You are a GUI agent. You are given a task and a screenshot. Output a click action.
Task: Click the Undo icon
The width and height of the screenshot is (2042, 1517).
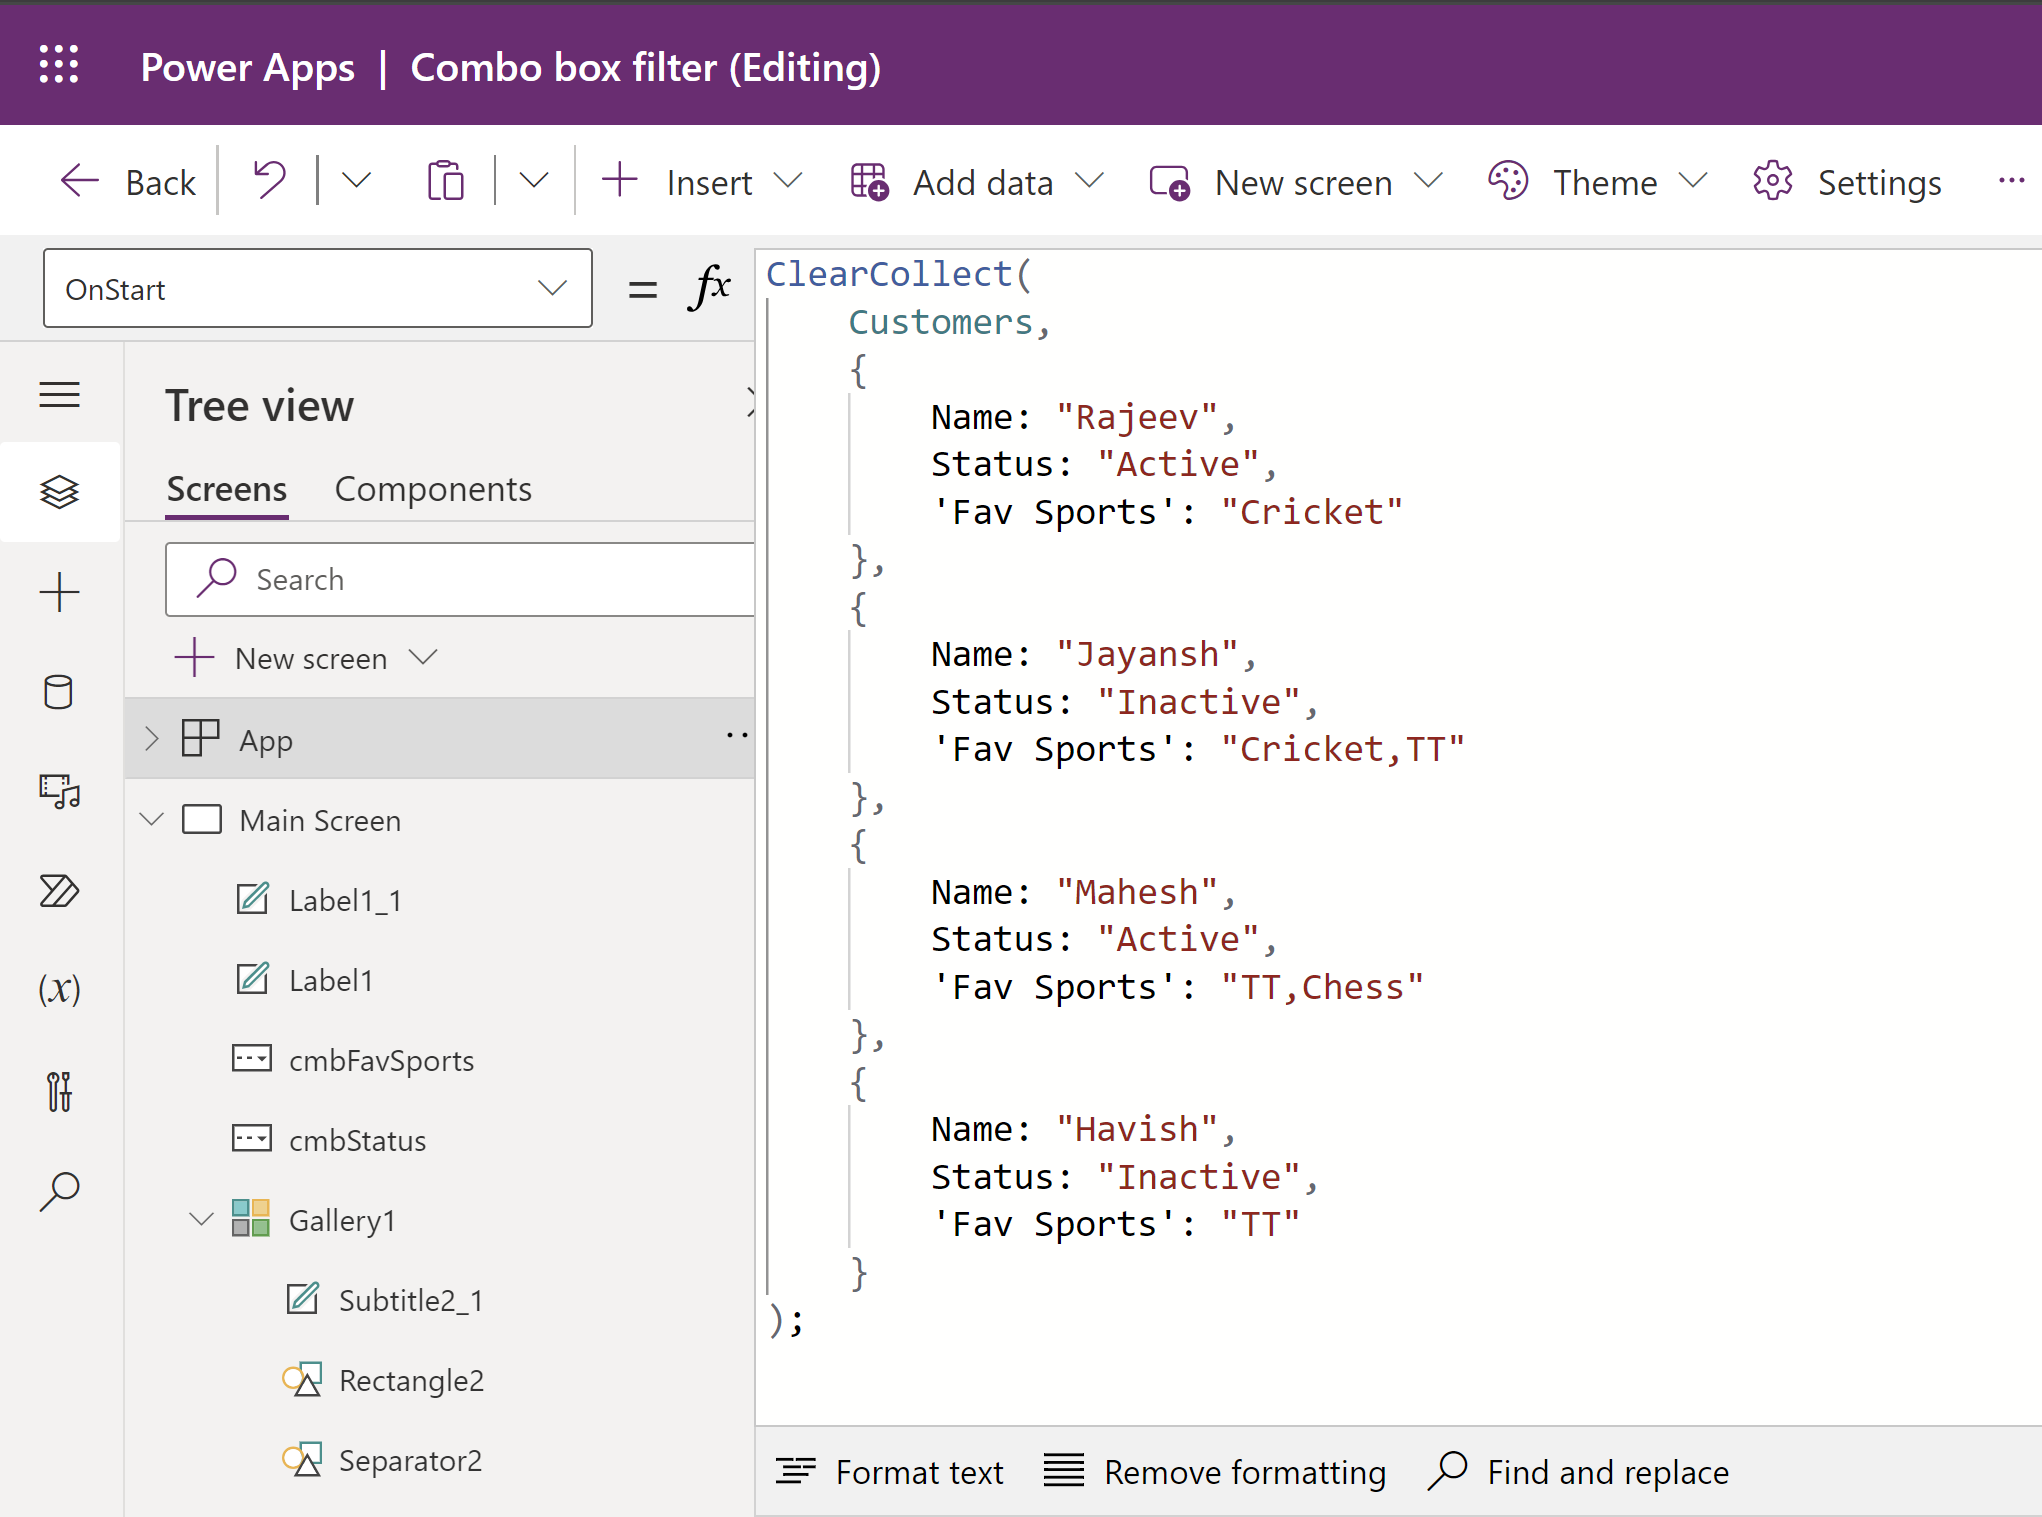tap(269, 182)
